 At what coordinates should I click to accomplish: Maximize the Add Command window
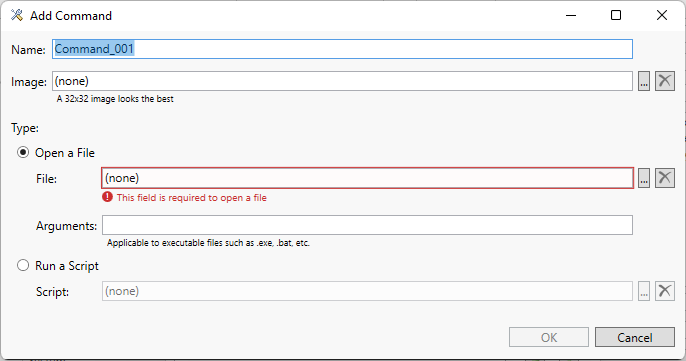coord(616,15)
